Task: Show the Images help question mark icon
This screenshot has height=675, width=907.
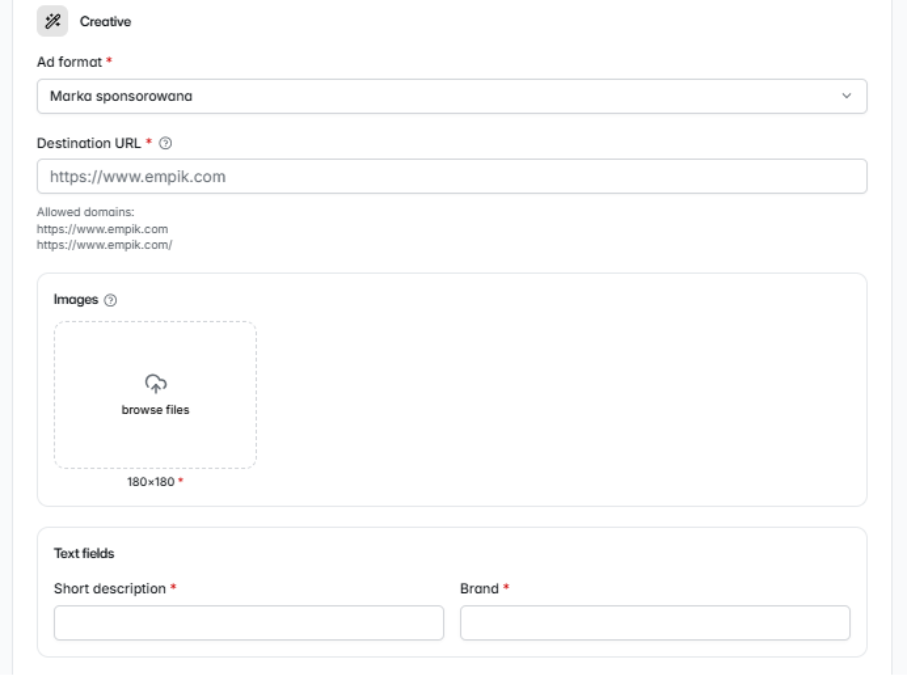Action: [110, 300]
